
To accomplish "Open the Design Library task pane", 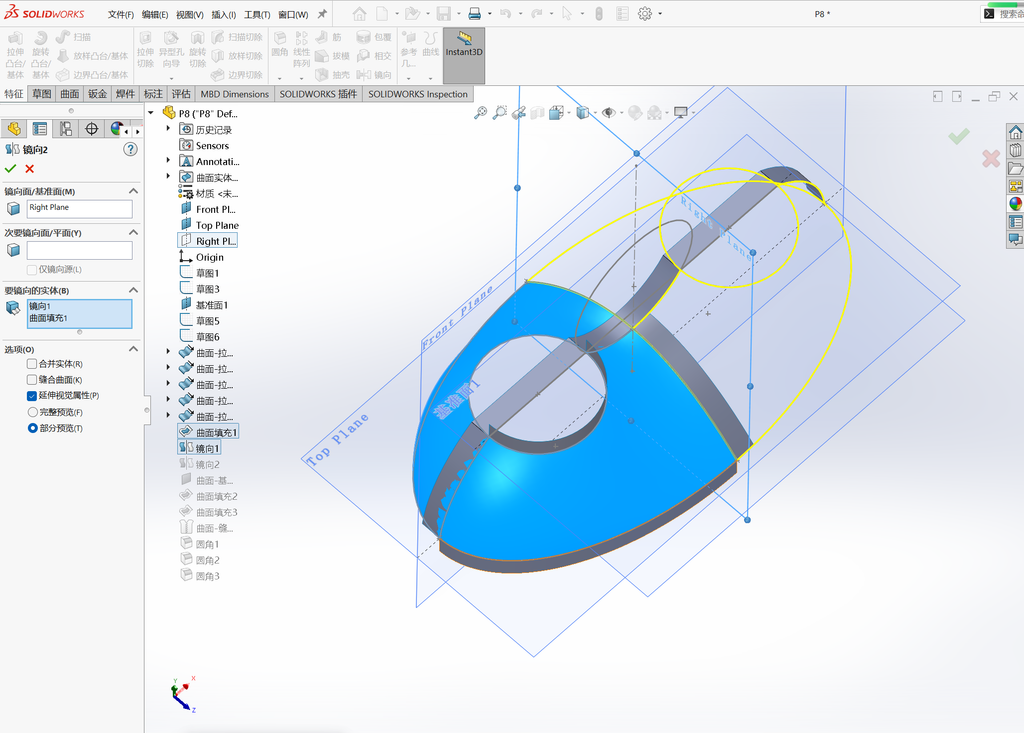I will click(x=1016, y=150).
